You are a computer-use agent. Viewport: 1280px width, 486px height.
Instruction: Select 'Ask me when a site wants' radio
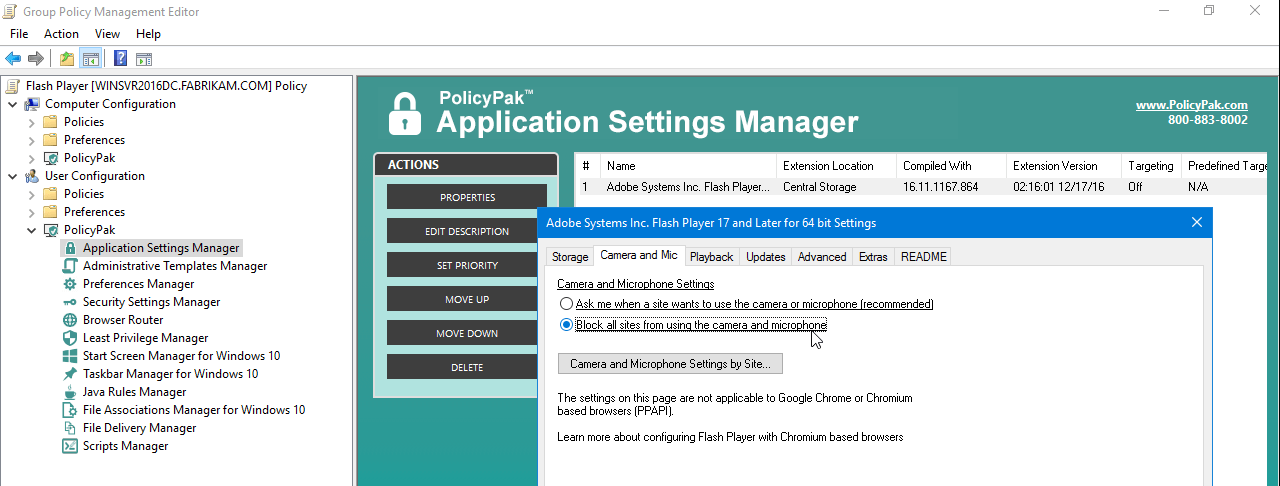pos(567,304)
